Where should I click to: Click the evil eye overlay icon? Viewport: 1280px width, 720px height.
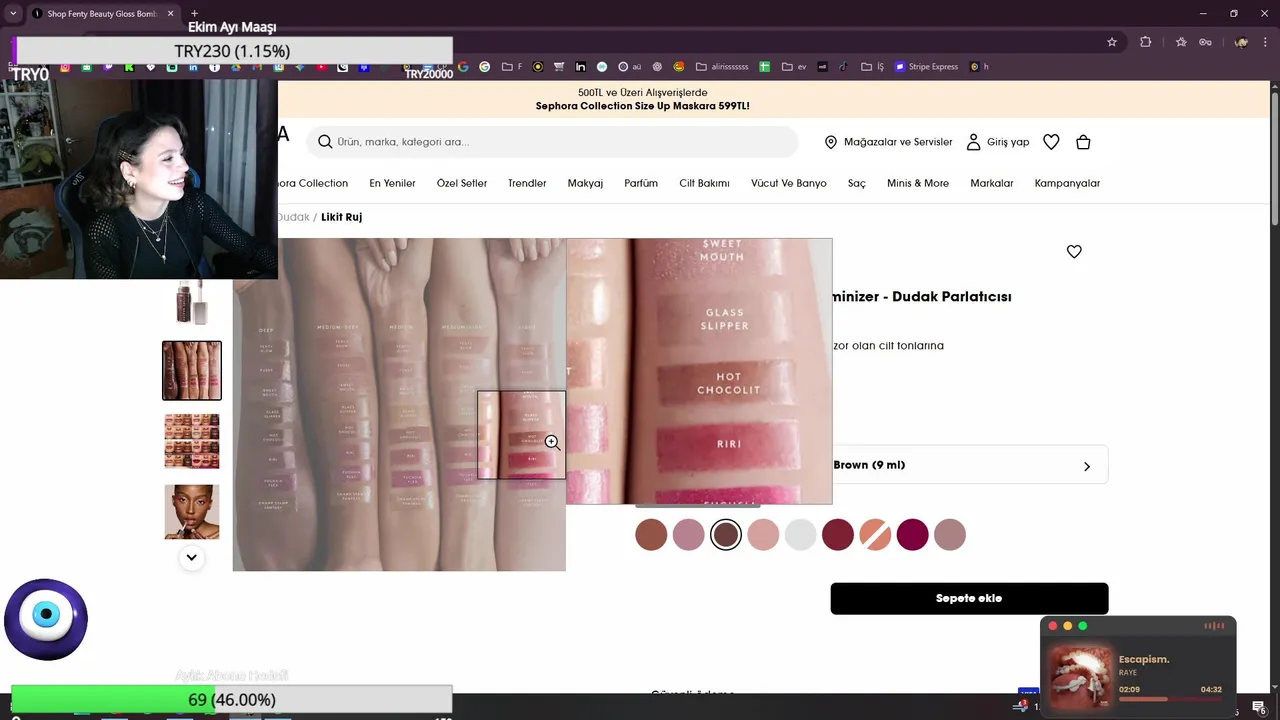click(46, 619)
